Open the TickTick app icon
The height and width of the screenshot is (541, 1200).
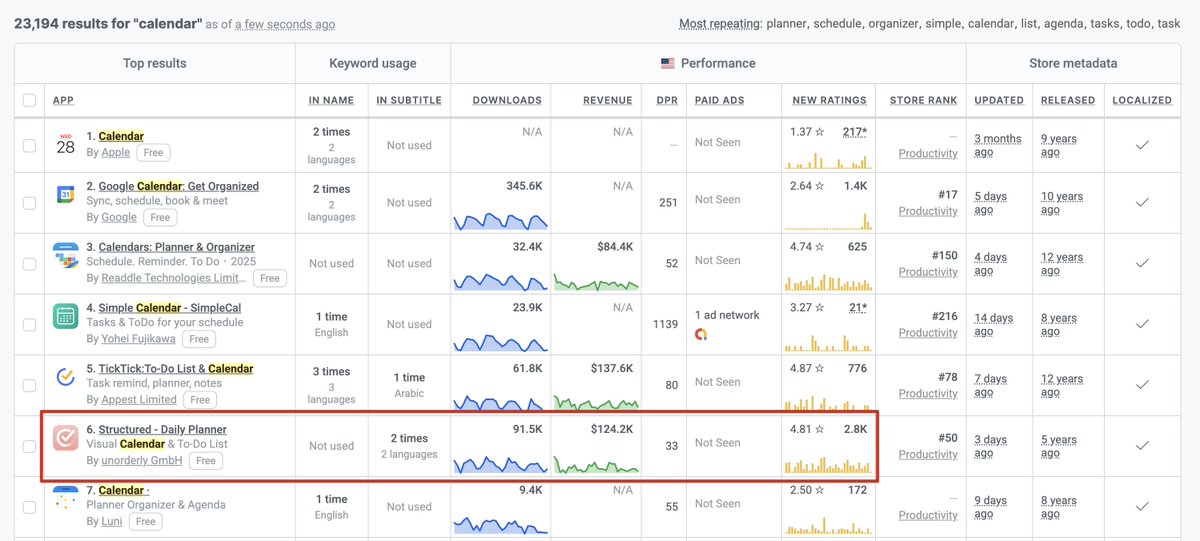(66, 378)
